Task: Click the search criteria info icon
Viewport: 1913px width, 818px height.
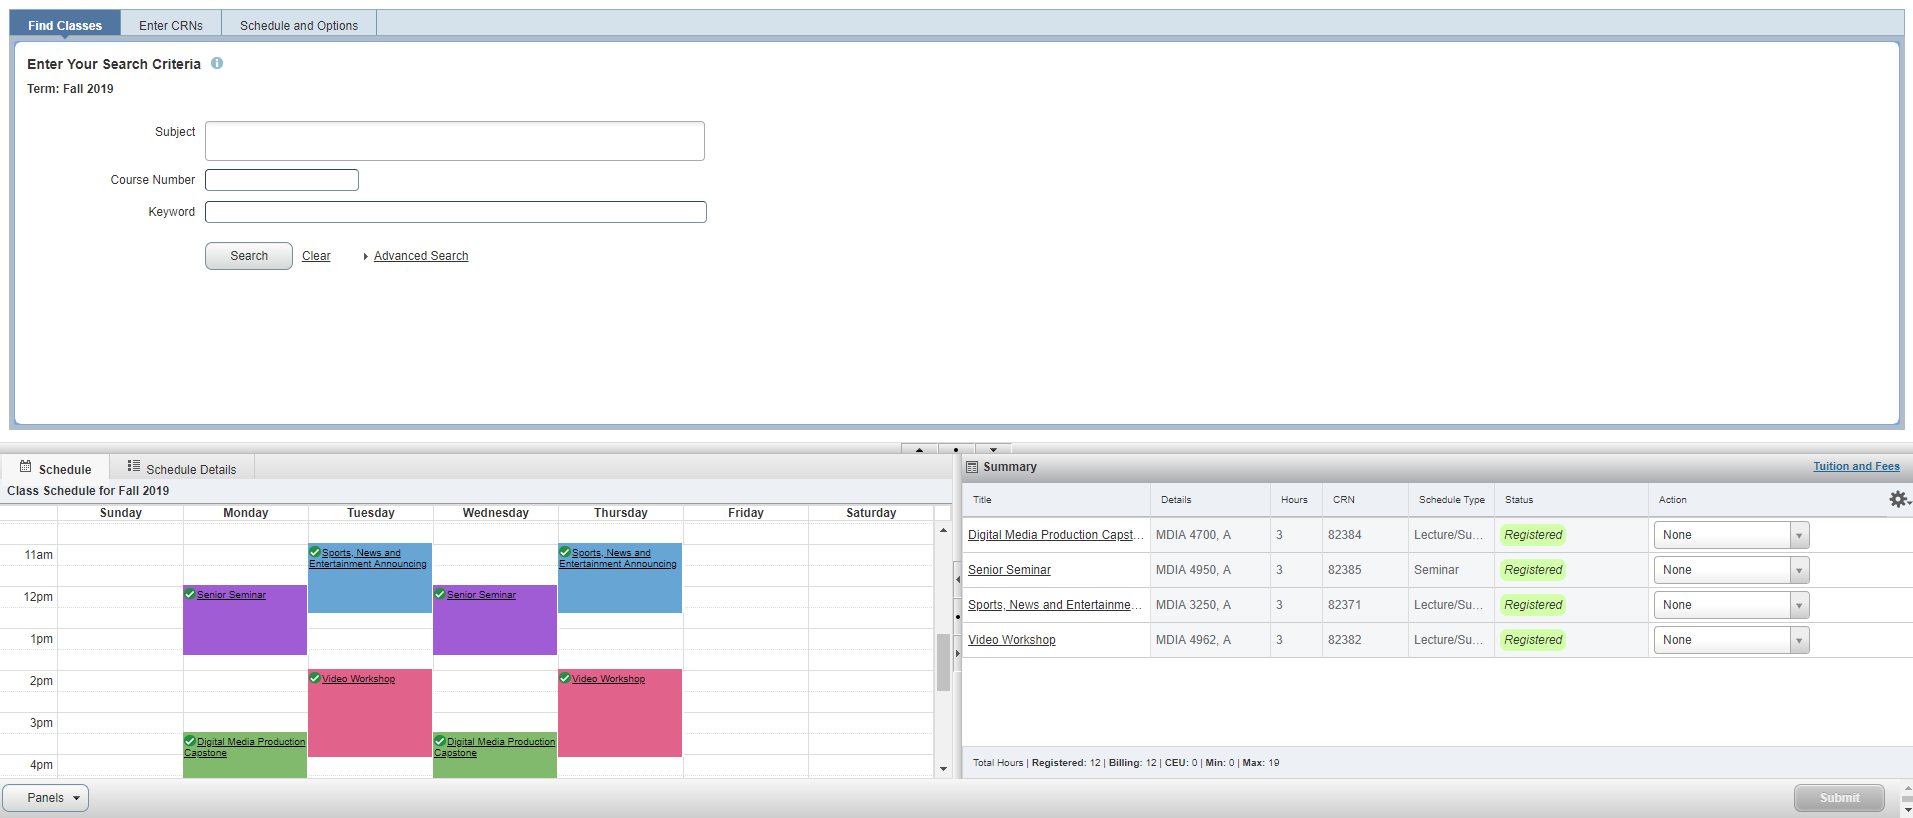Action: click(217, 63)
